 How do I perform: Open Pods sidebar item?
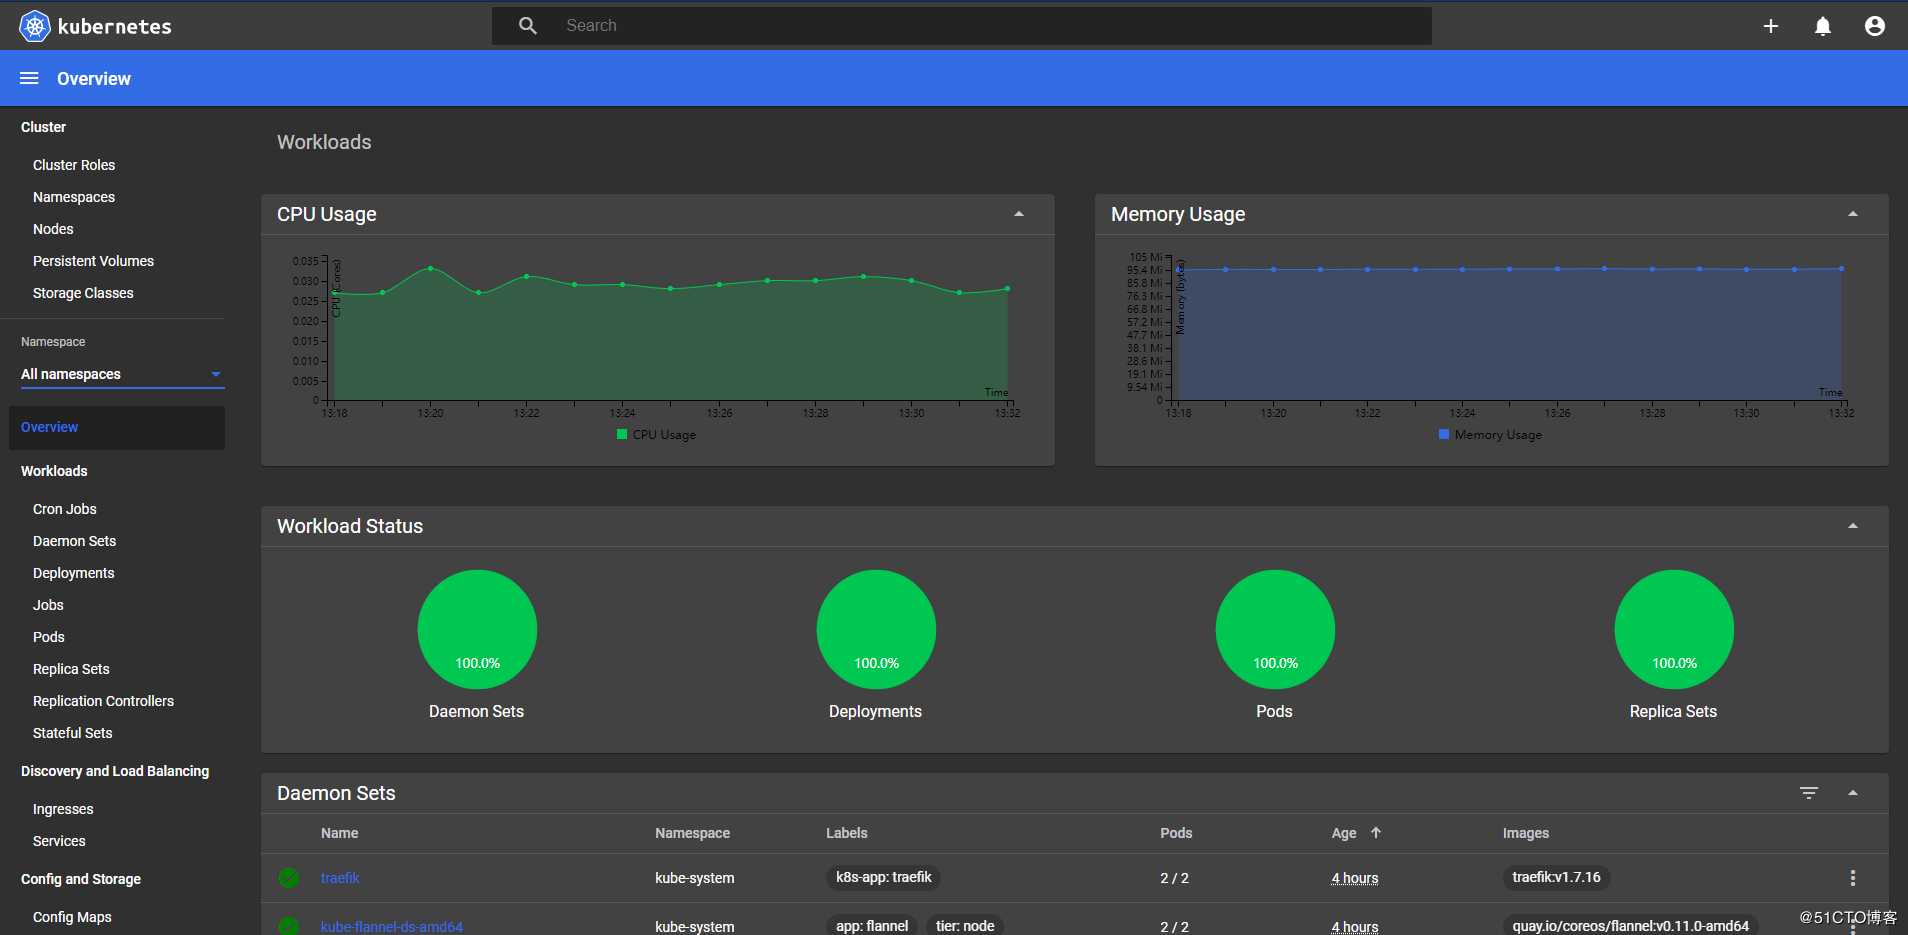[x=48, y=637]
